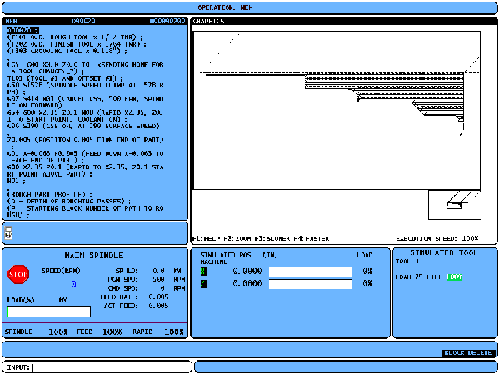Click the small pendant icon below the program

[8, 233]
